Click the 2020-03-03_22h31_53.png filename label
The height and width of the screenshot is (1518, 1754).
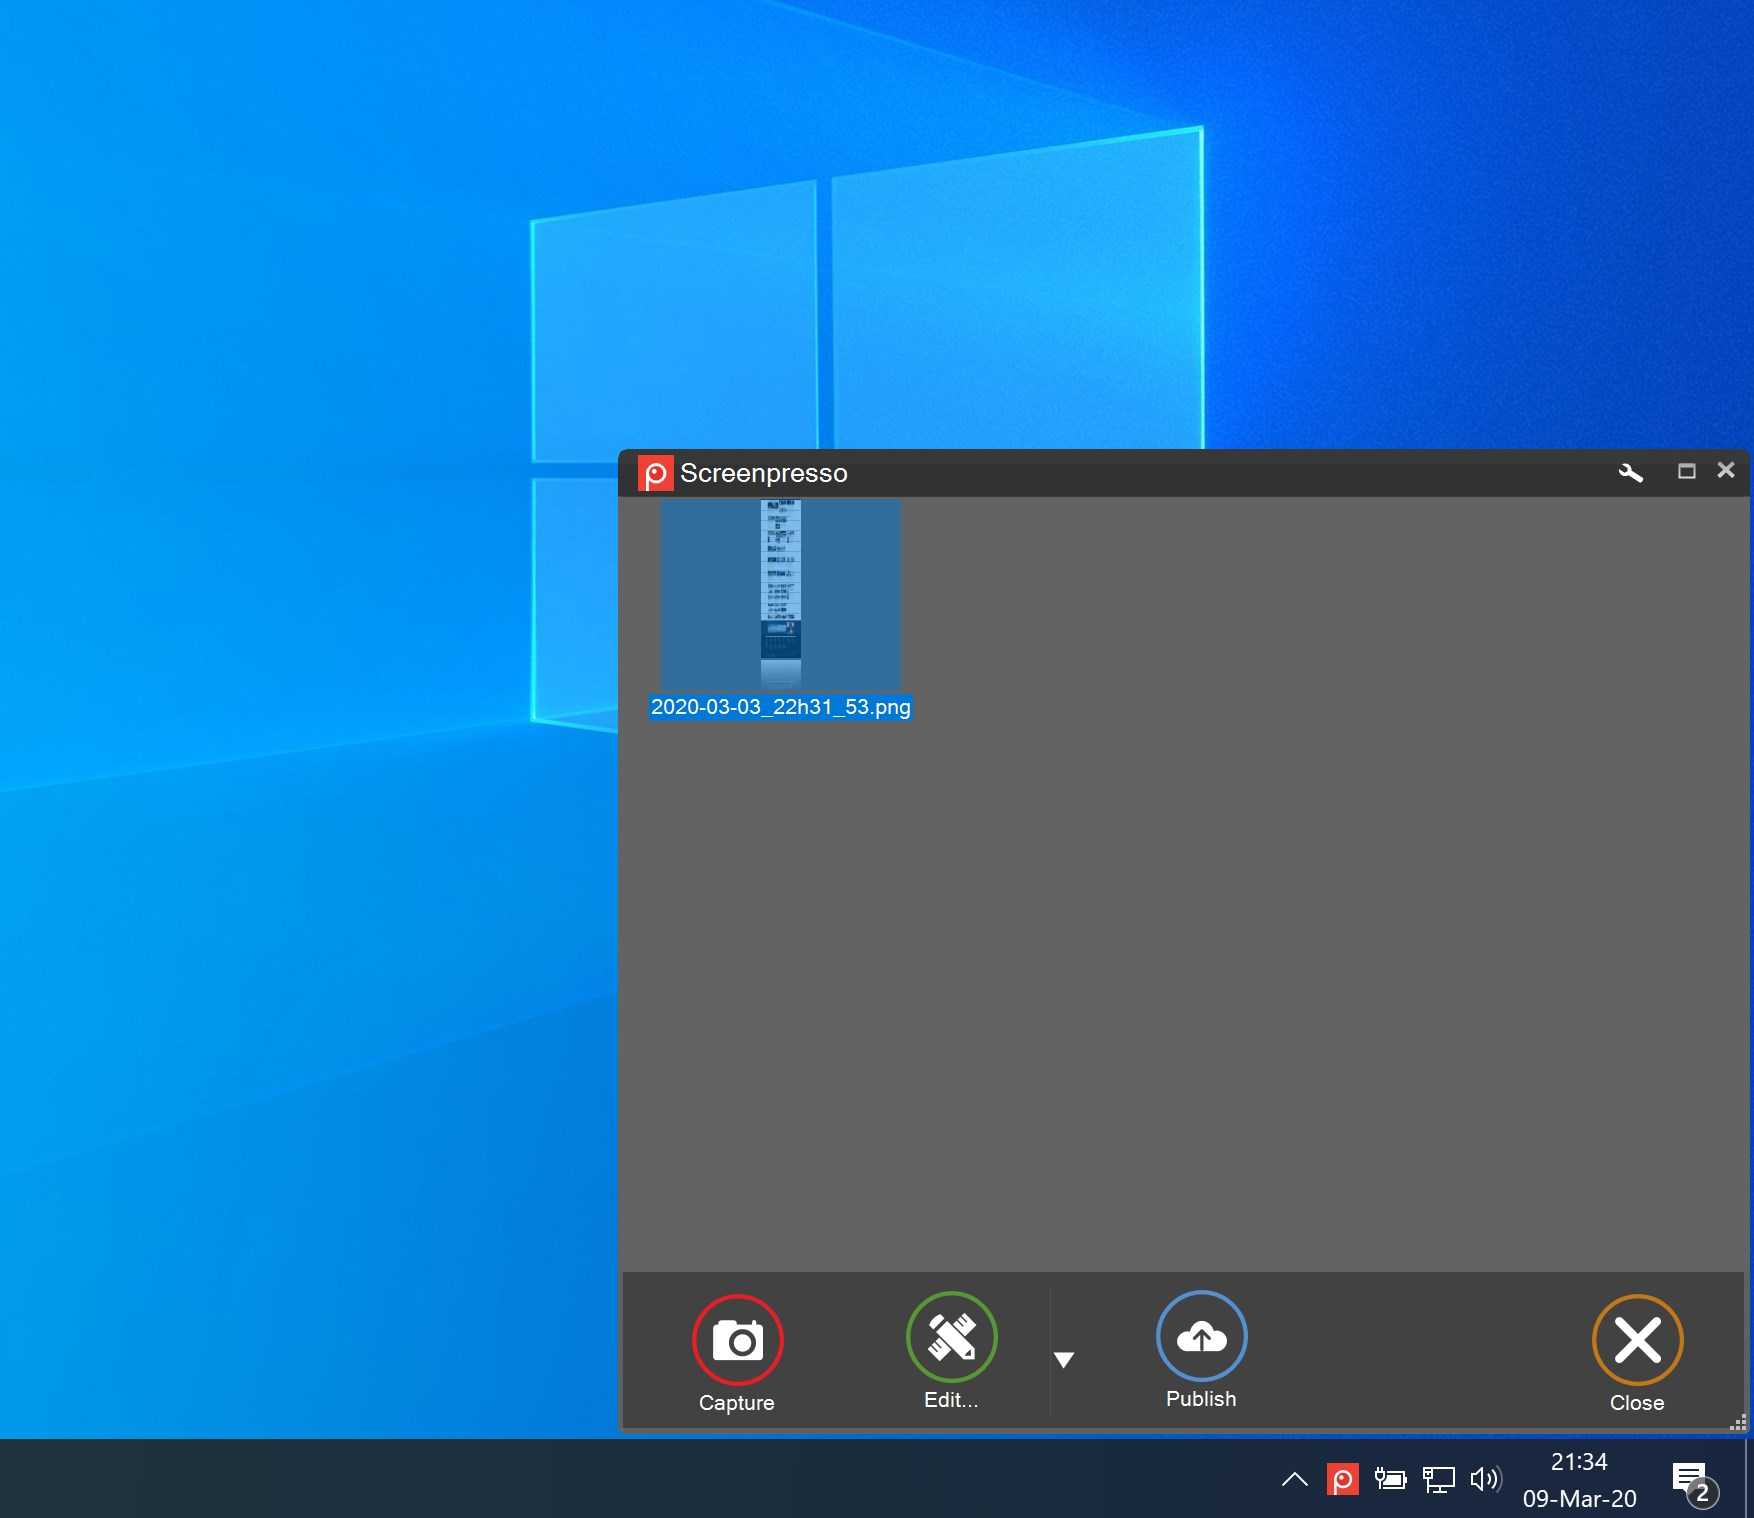[x=780, y=707]
